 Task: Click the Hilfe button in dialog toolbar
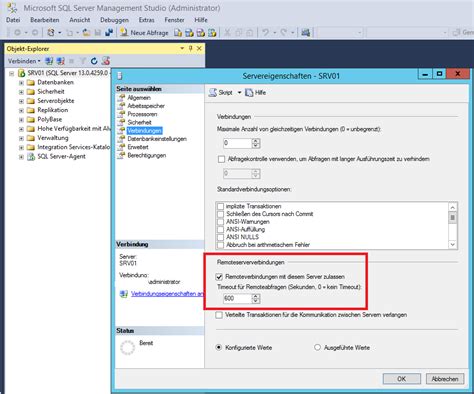256,93
